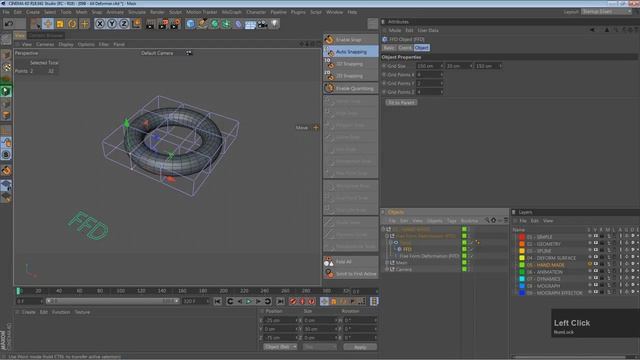Click the play forward button
640x360 pixels.
[x=249, y=301]
